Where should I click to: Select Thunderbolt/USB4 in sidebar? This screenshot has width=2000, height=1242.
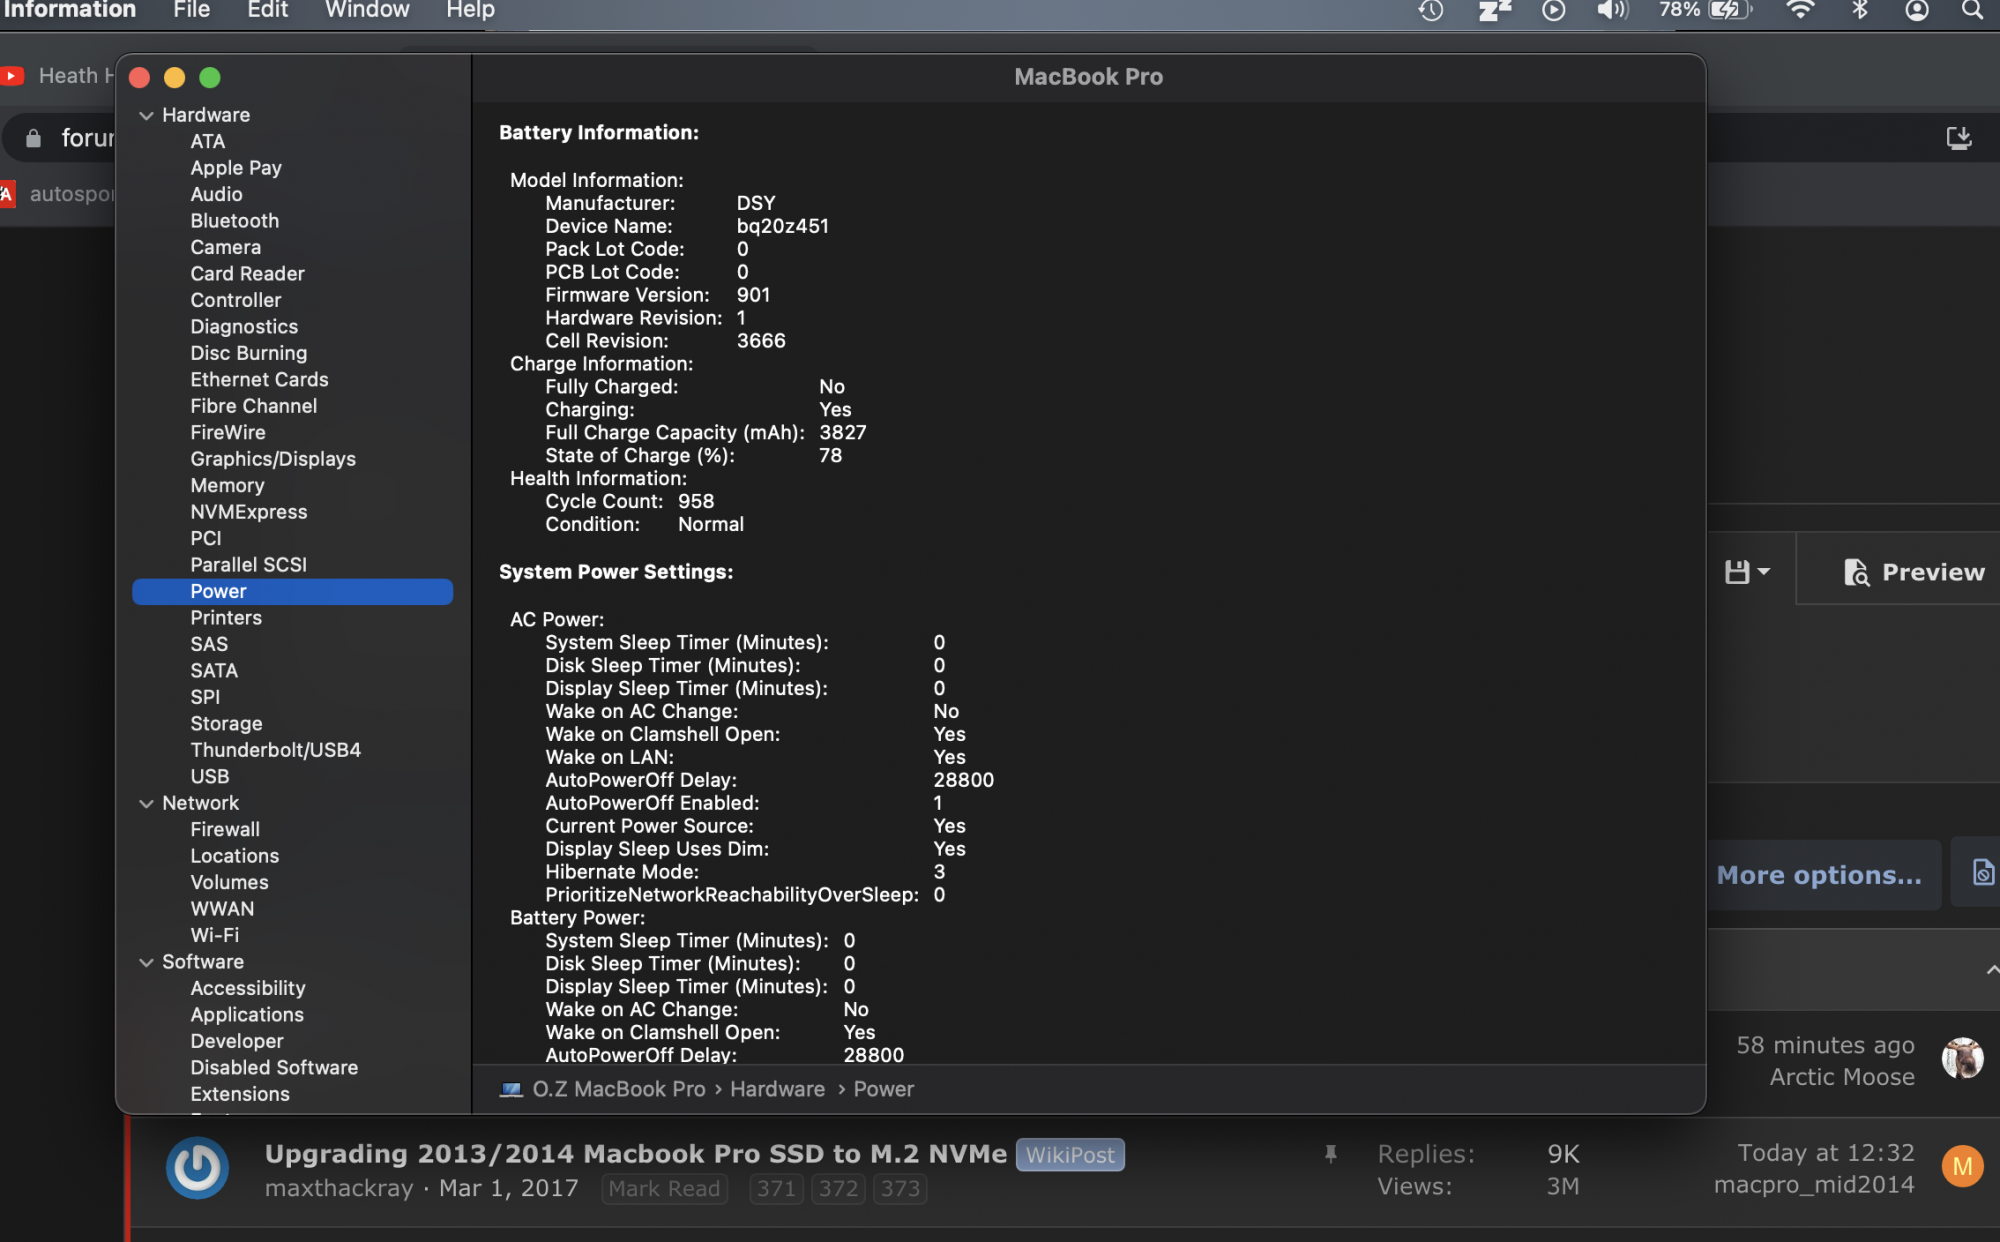[x=276, y=749]
